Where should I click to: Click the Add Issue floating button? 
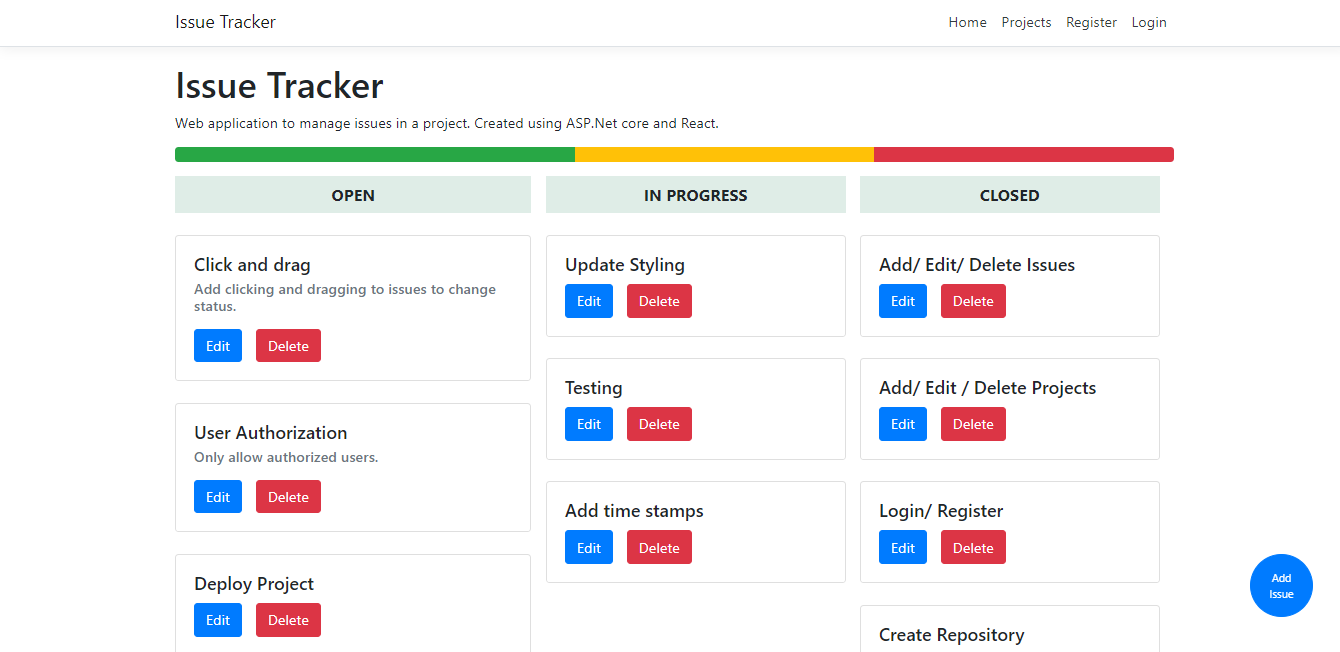[1281, 585]
